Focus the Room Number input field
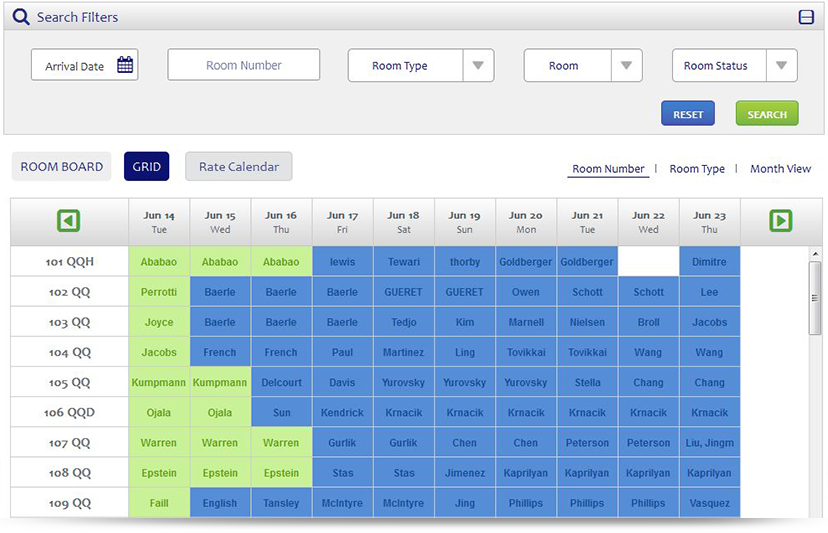 [243, 65]
